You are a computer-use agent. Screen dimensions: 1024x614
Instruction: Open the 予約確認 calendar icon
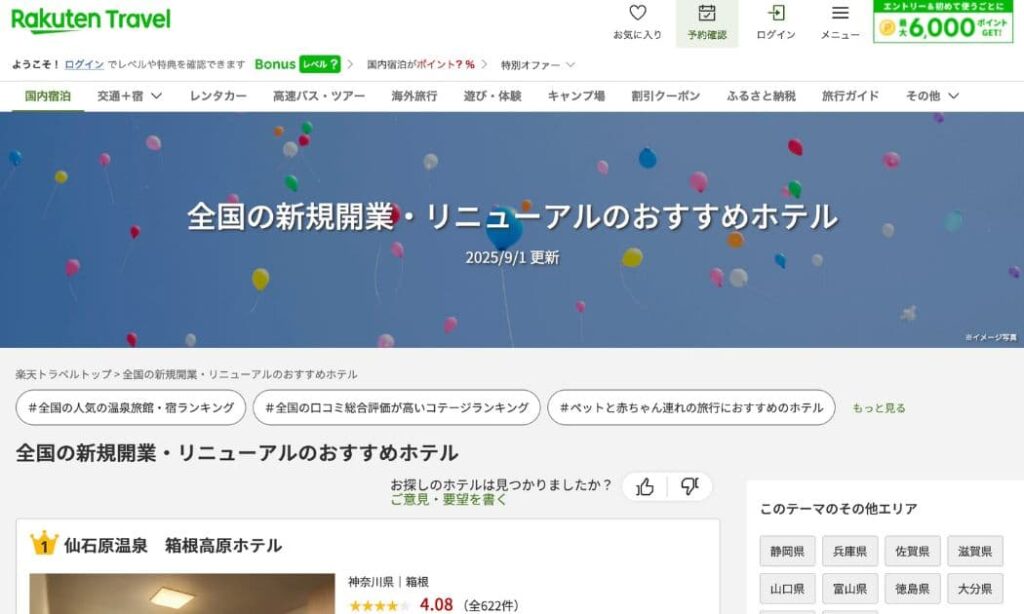click(x=707, y=13)
